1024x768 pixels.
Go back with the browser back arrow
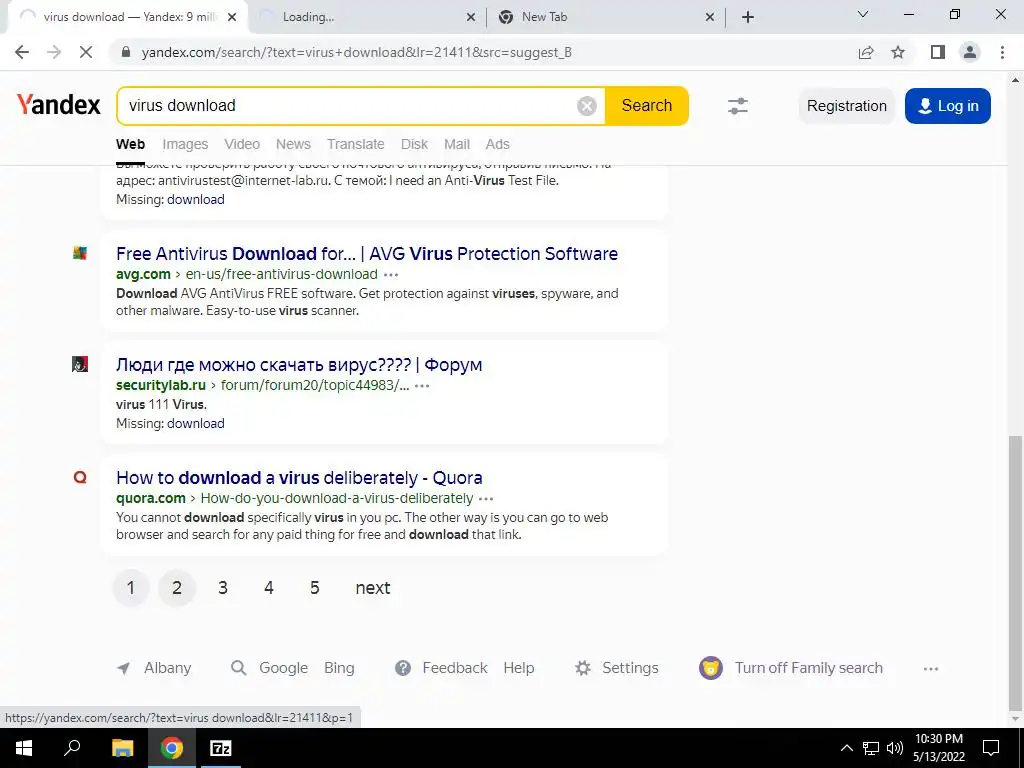[x=22, y=52]
